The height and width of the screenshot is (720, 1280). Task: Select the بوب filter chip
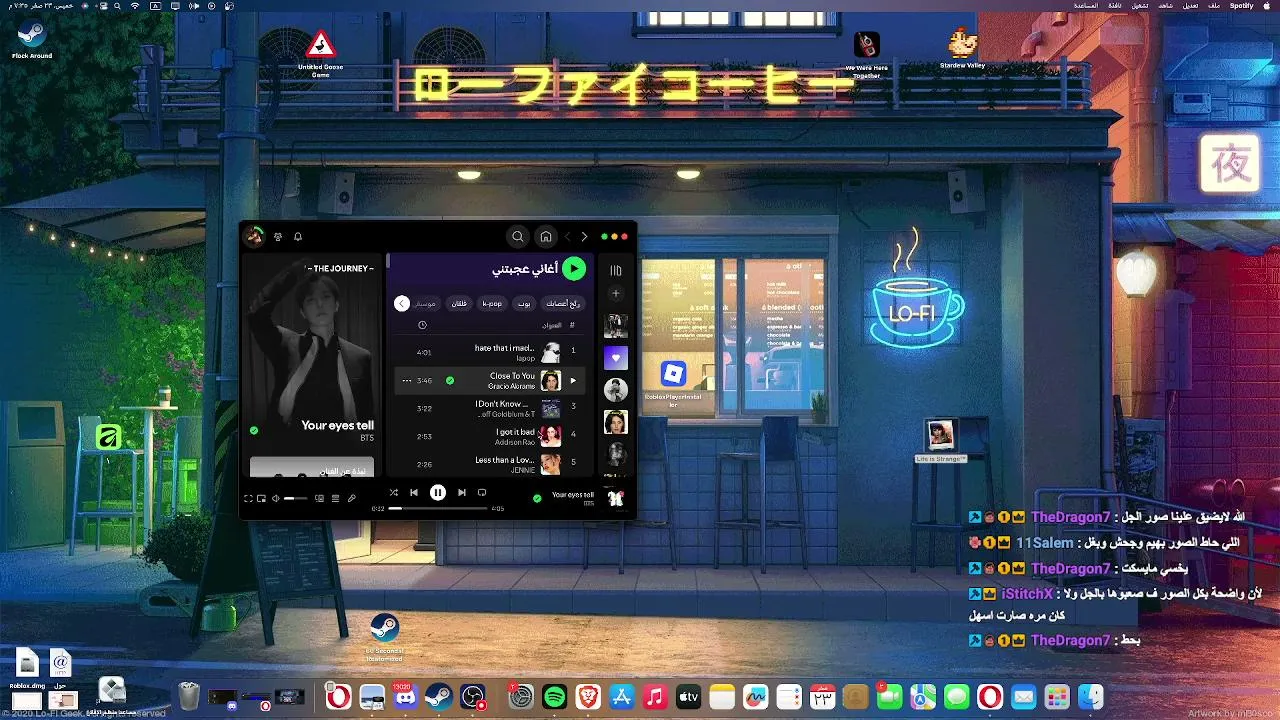coord(524,303)
